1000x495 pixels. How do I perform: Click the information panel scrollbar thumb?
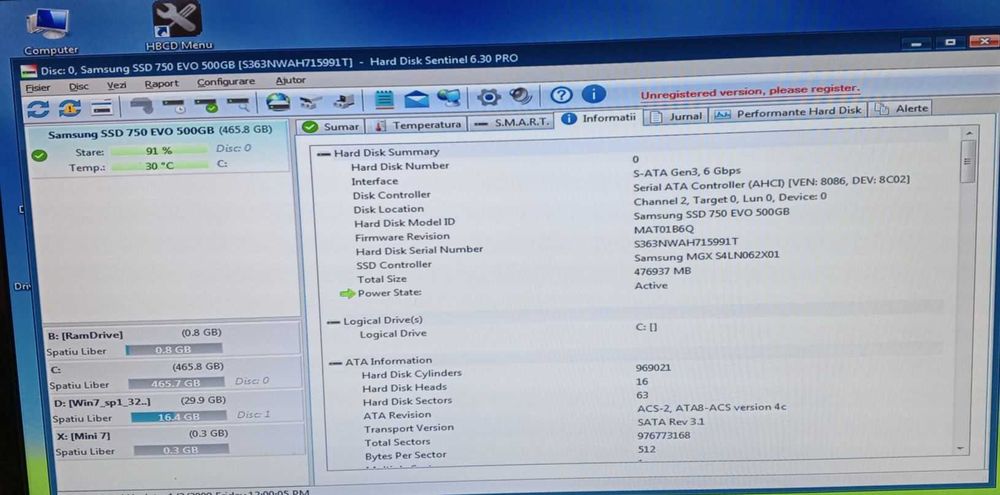pyautogui.click(x=967, y=160)
